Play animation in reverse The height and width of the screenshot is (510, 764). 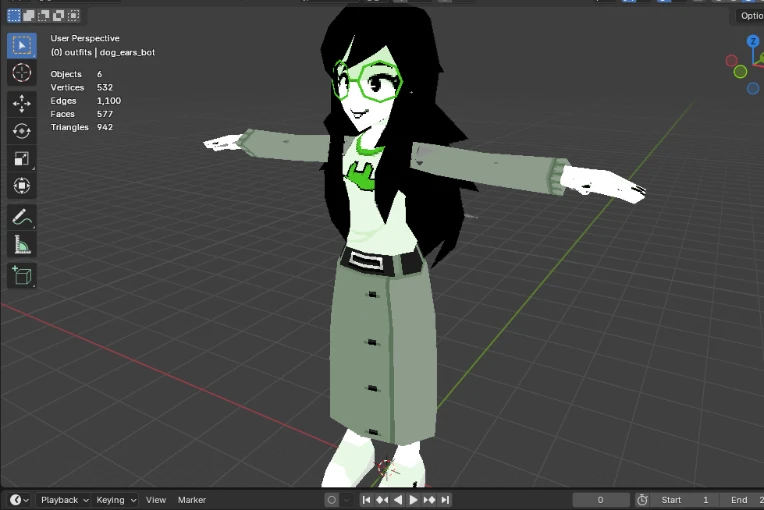click(x=398, y=500)
